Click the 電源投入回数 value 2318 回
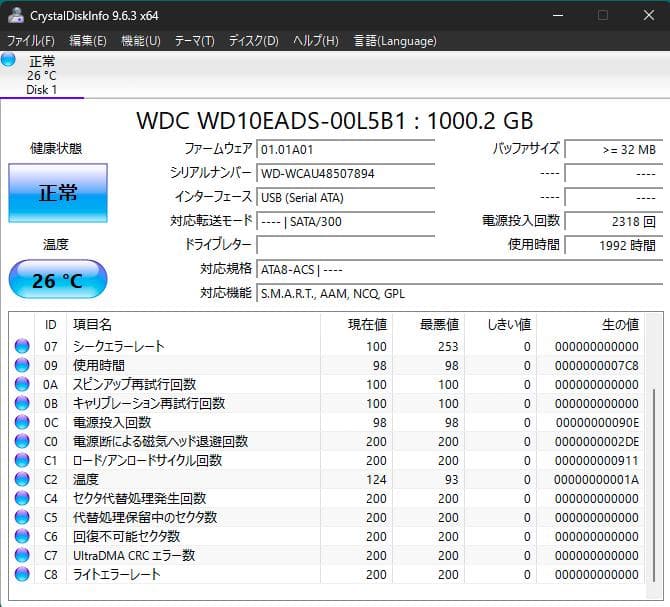Image resolution: width=670 pixels, height=607 pixels. pos(614,221)
